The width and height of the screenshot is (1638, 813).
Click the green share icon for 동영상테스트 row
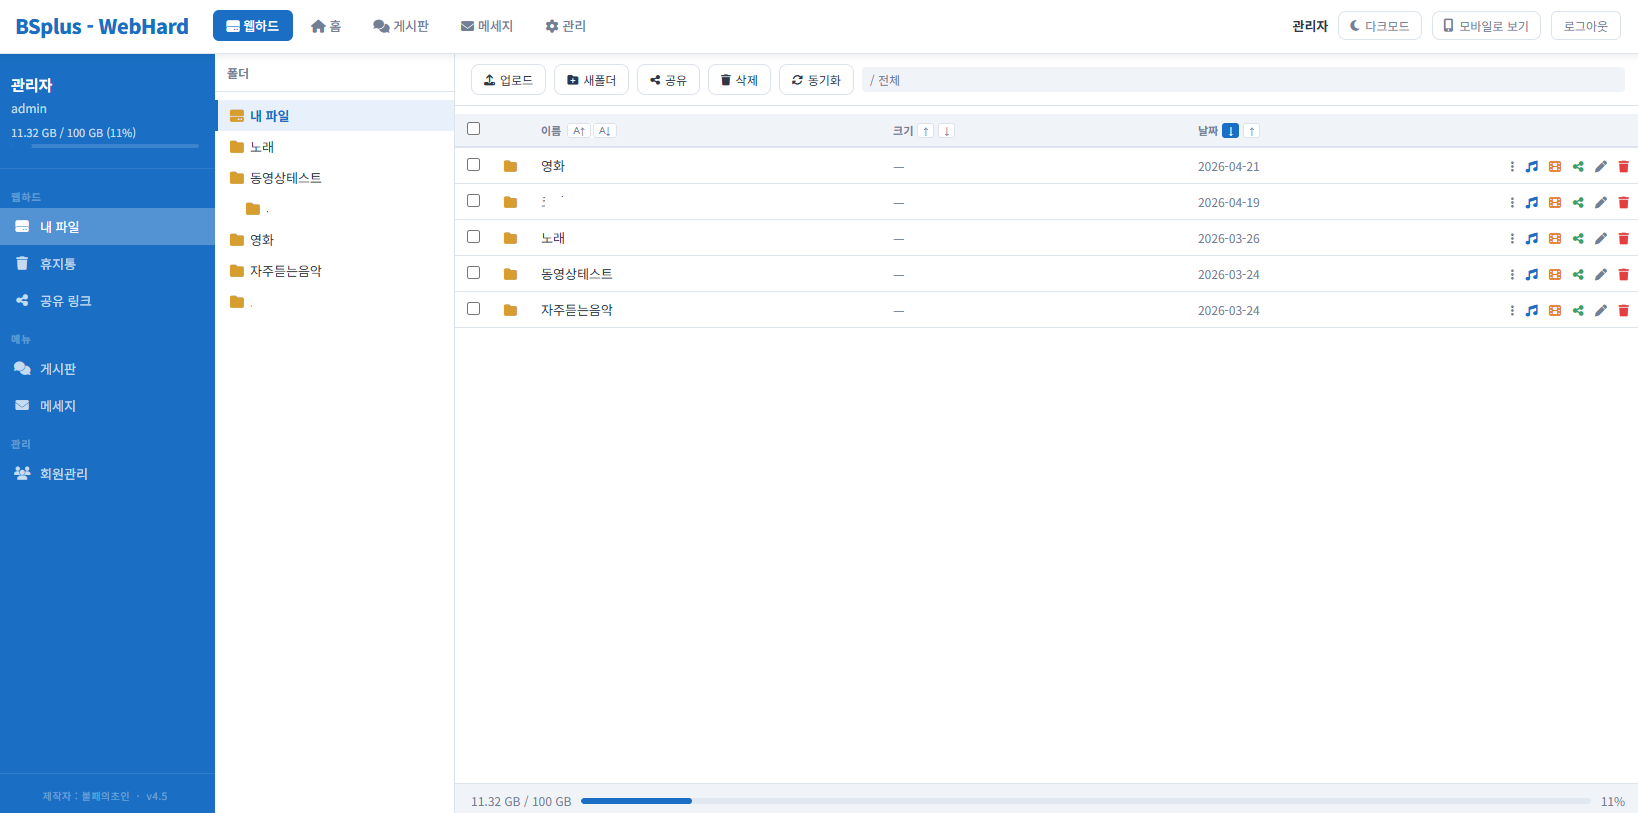[1578, 275]
